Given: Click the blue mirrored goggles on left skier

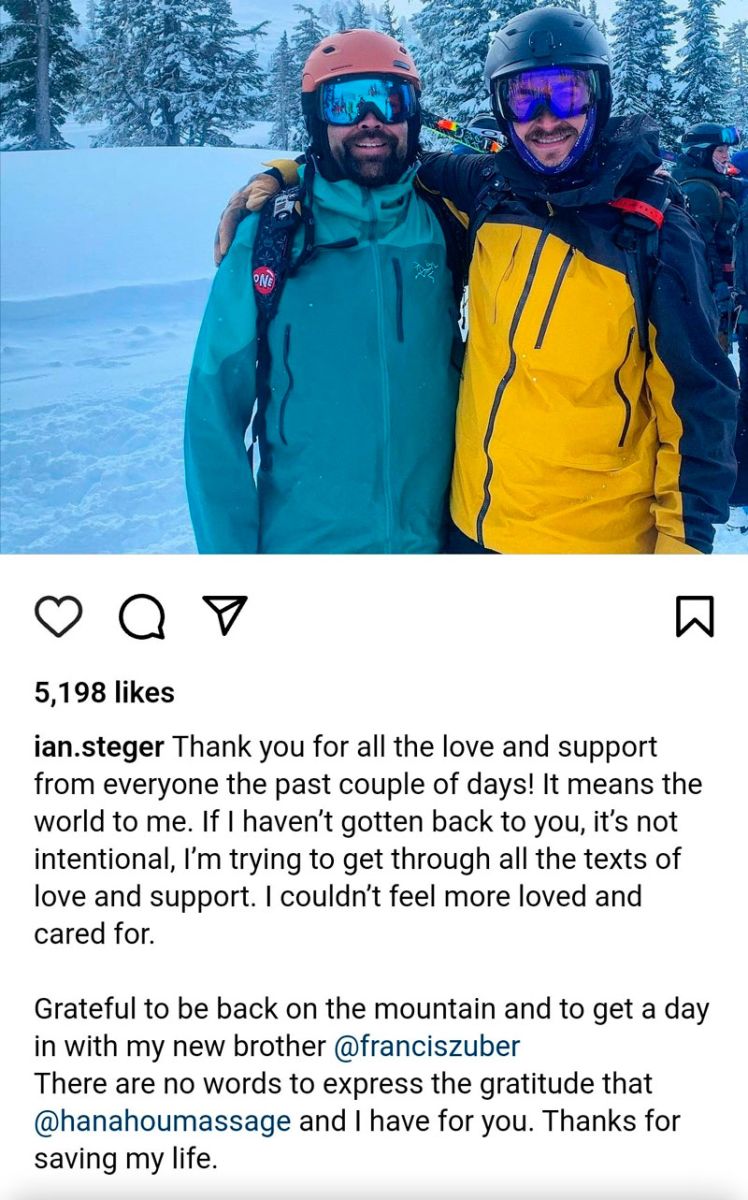Looking at the screenshot, I should (x=368, y=100).
